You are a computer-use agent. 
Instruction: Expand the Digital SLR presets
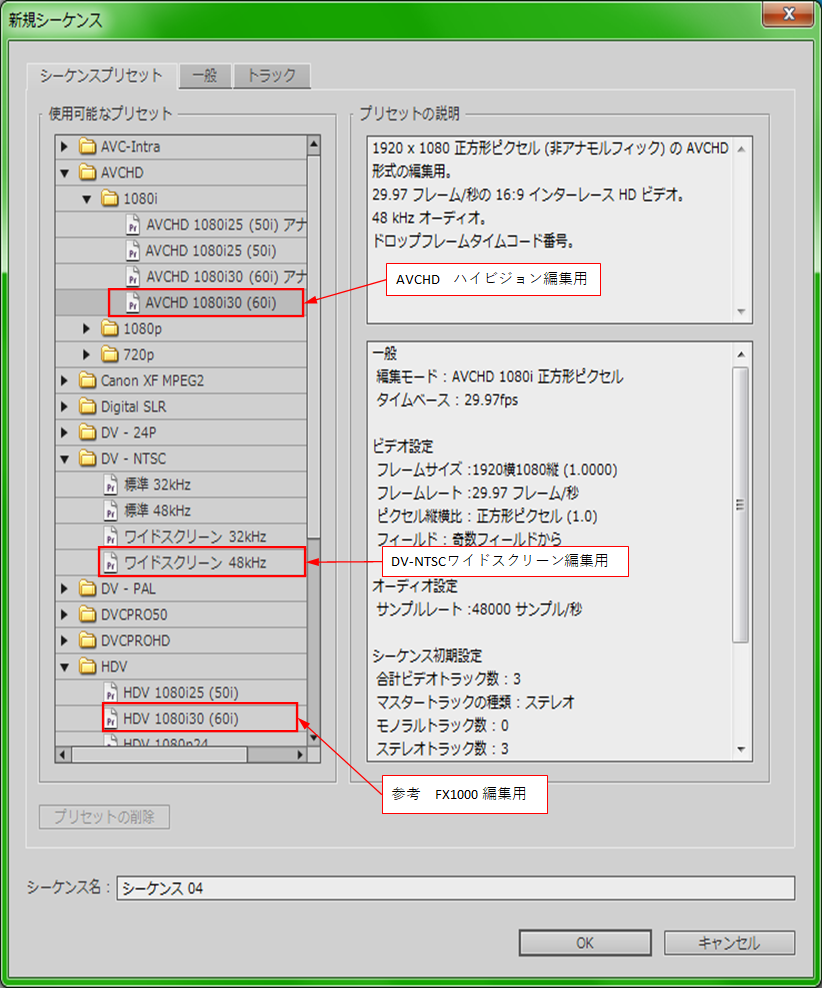point(63,406)
